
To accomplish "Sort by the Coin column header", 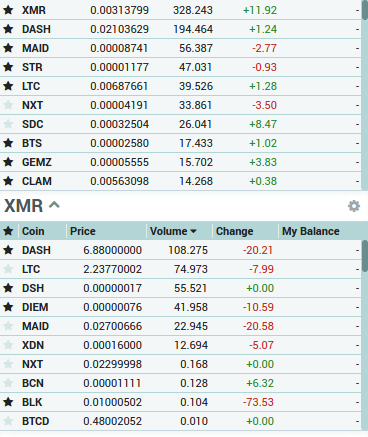I will (33, 231).
